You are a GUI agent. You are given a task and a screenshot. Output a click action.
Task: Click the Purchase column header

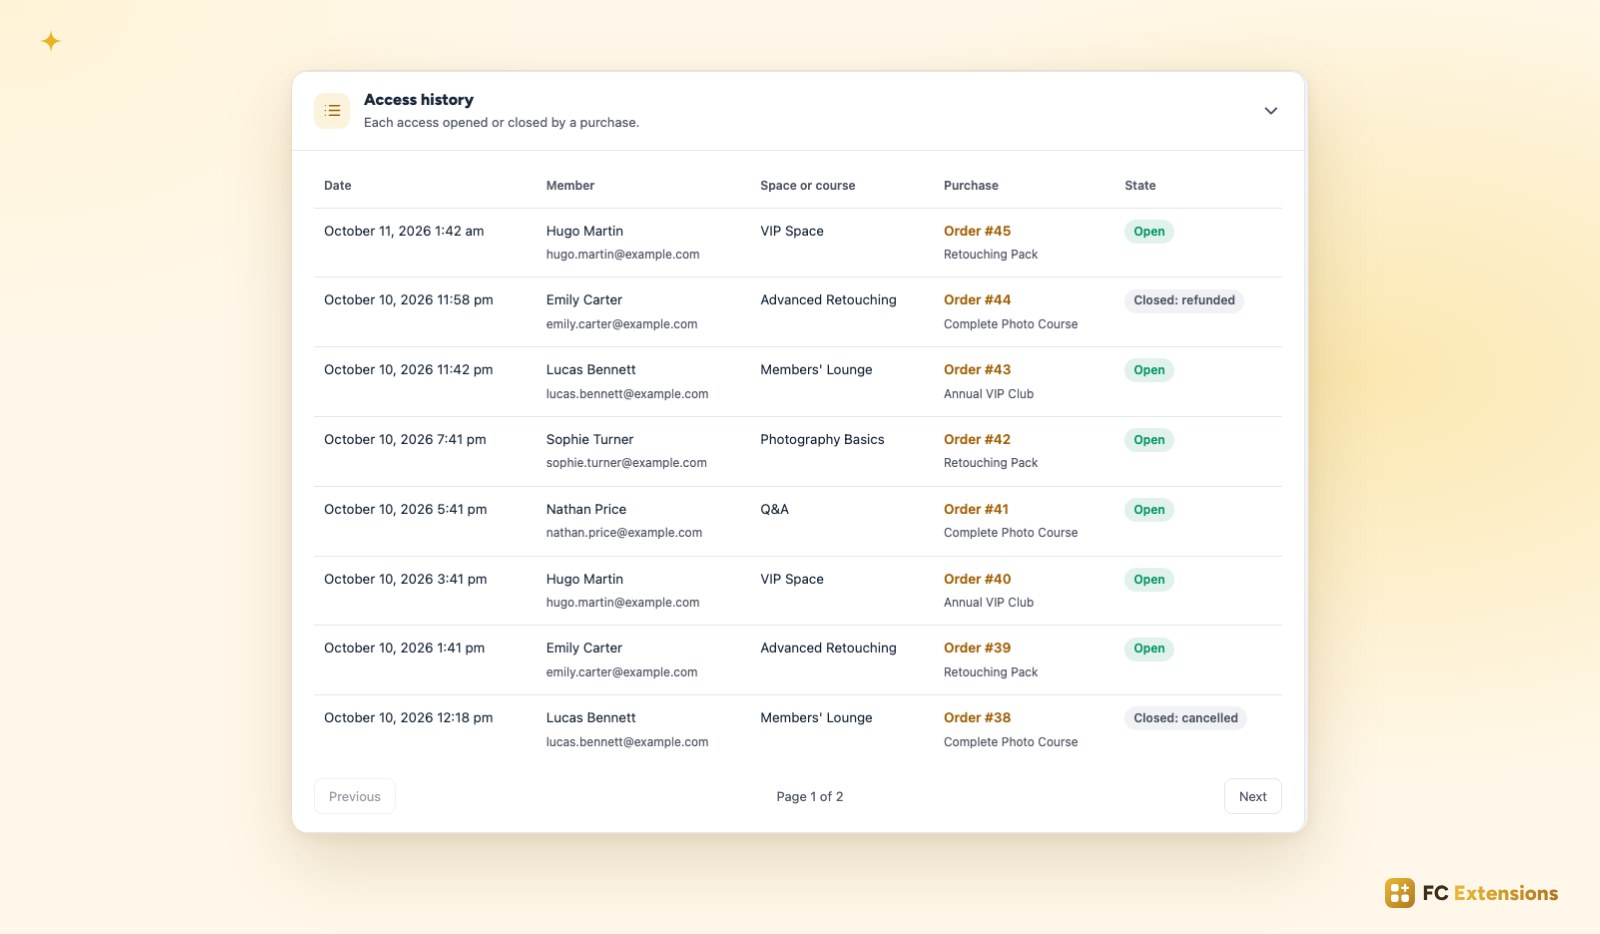970,186
